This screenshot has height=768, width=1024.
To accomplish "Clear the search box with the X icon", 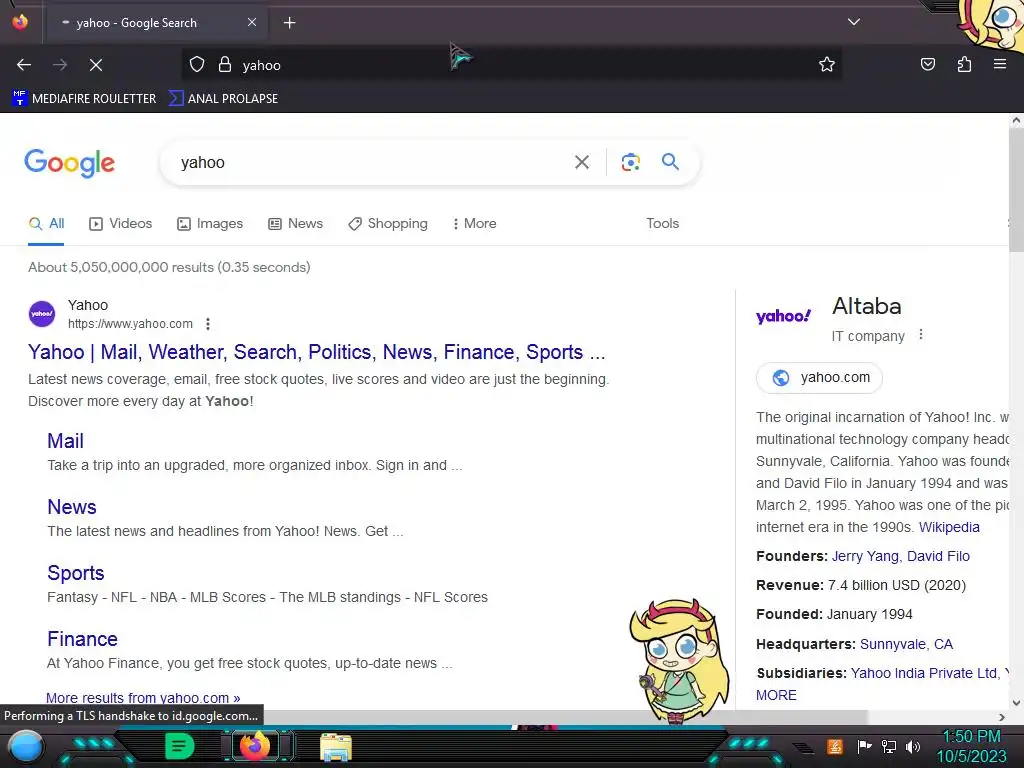I will click(581, 162).
